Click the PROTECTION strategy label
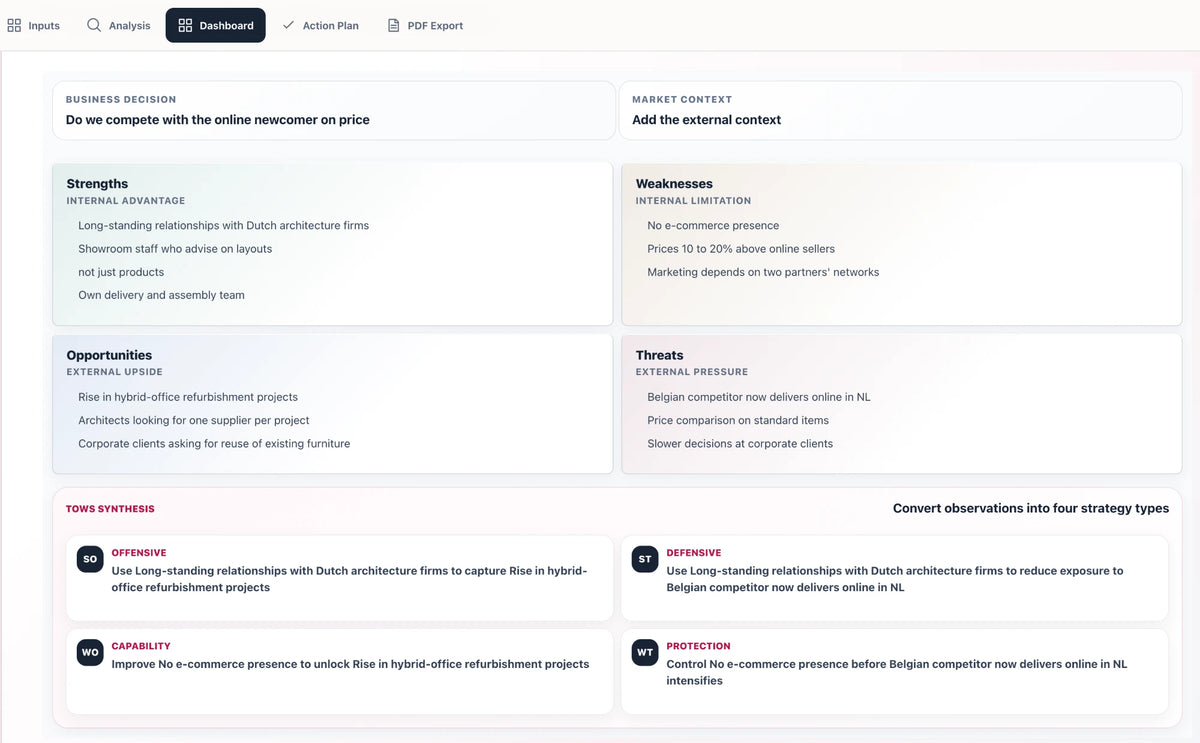 click(x=699, y=646)
